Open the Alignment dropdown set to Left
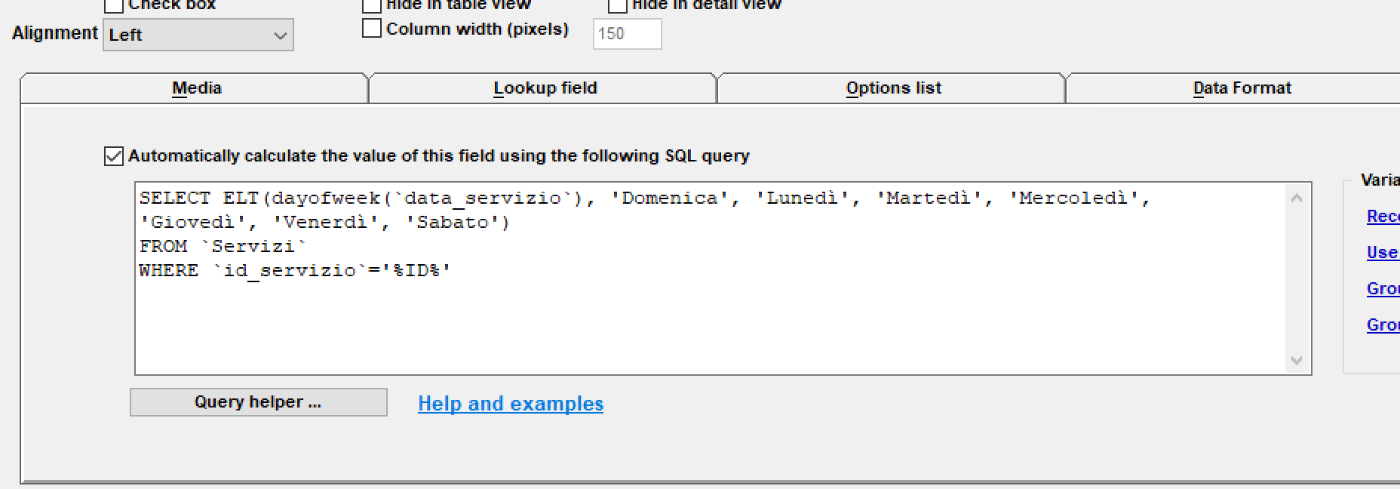1400x489 pixels. point(198,35)
